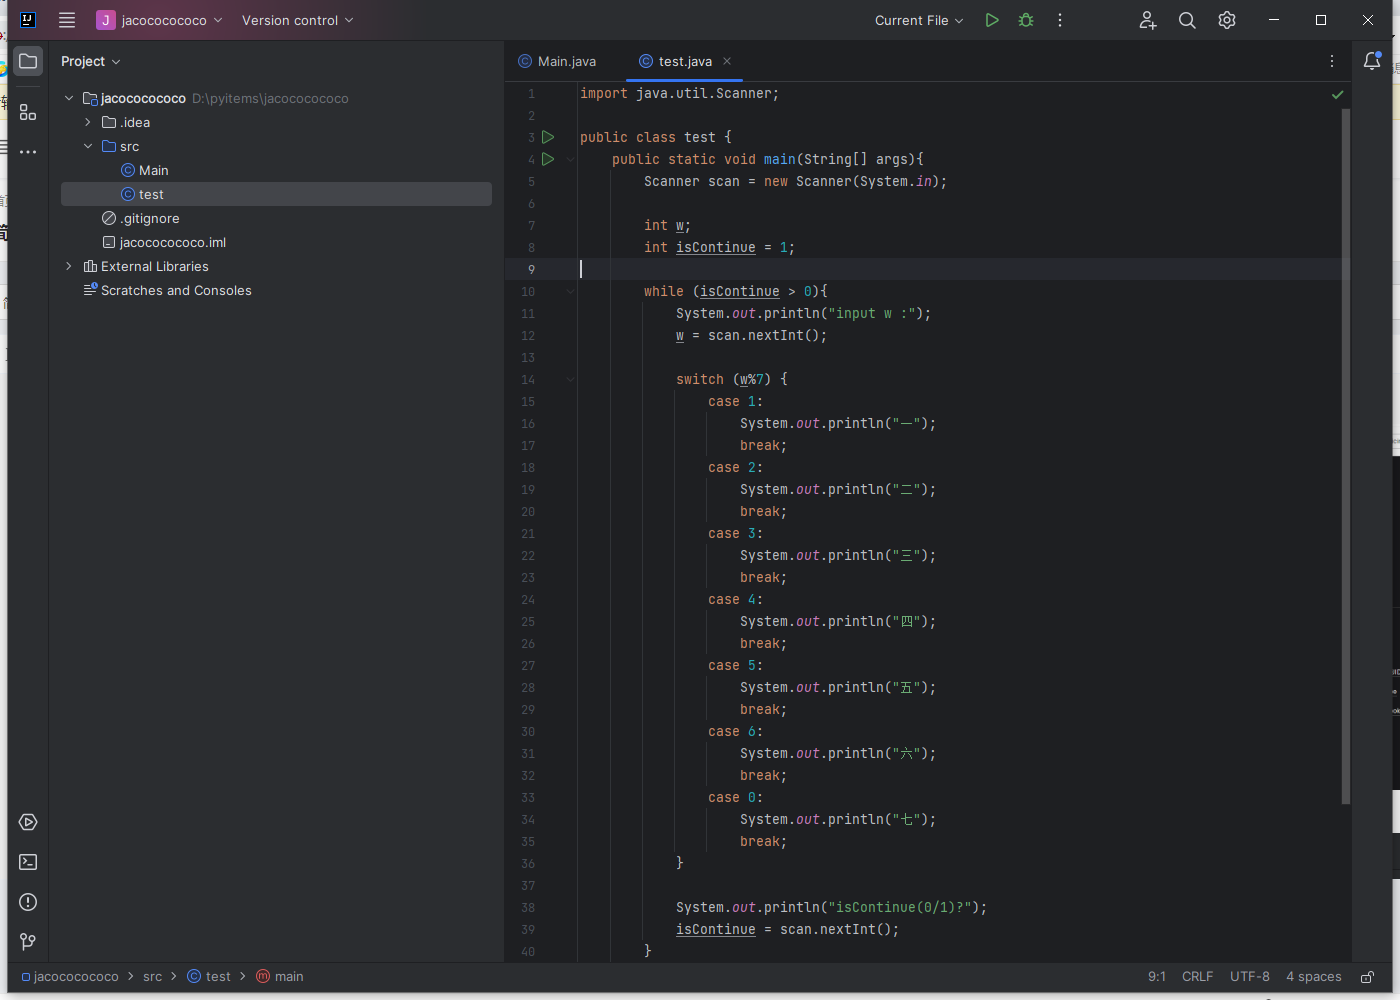
Task: Select test class in project tree
Action: coord(276,194)
